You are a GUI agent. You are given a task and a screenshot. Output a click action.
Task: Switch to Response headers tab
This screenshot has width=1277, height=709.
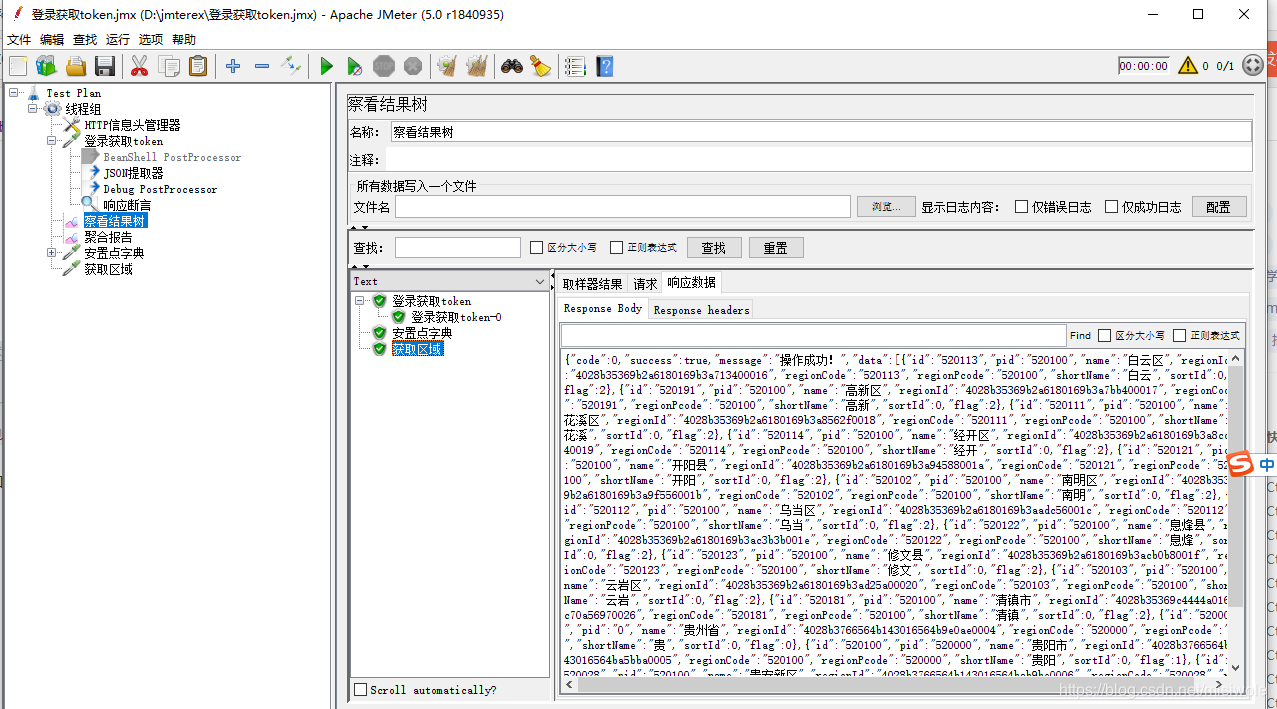pos(701,310)
